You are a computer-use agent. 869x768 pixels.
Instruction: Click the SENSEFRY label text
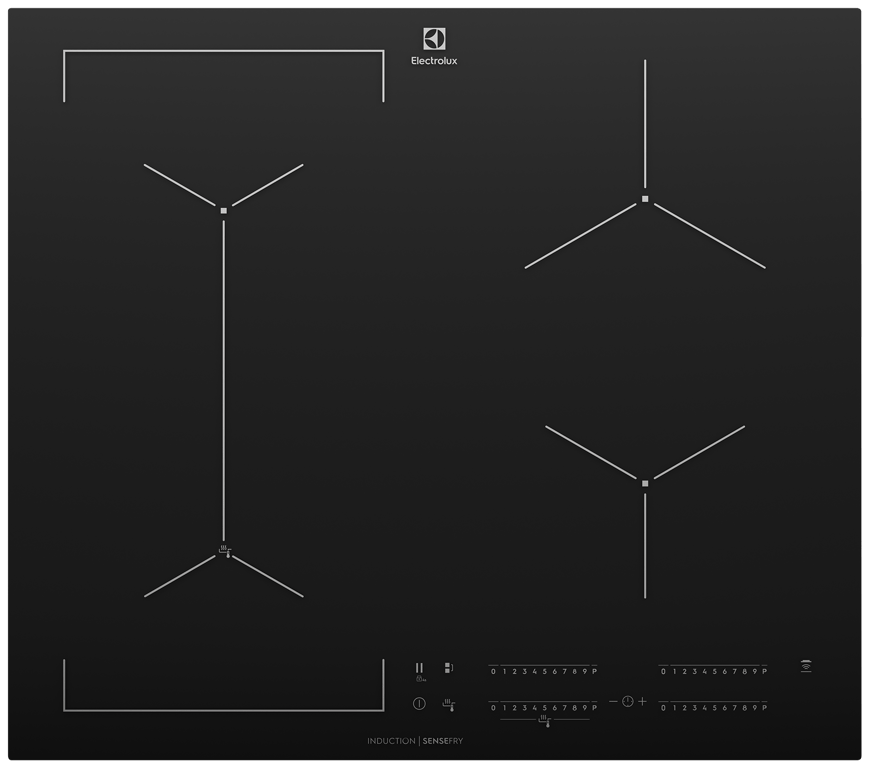click(450, 741)
